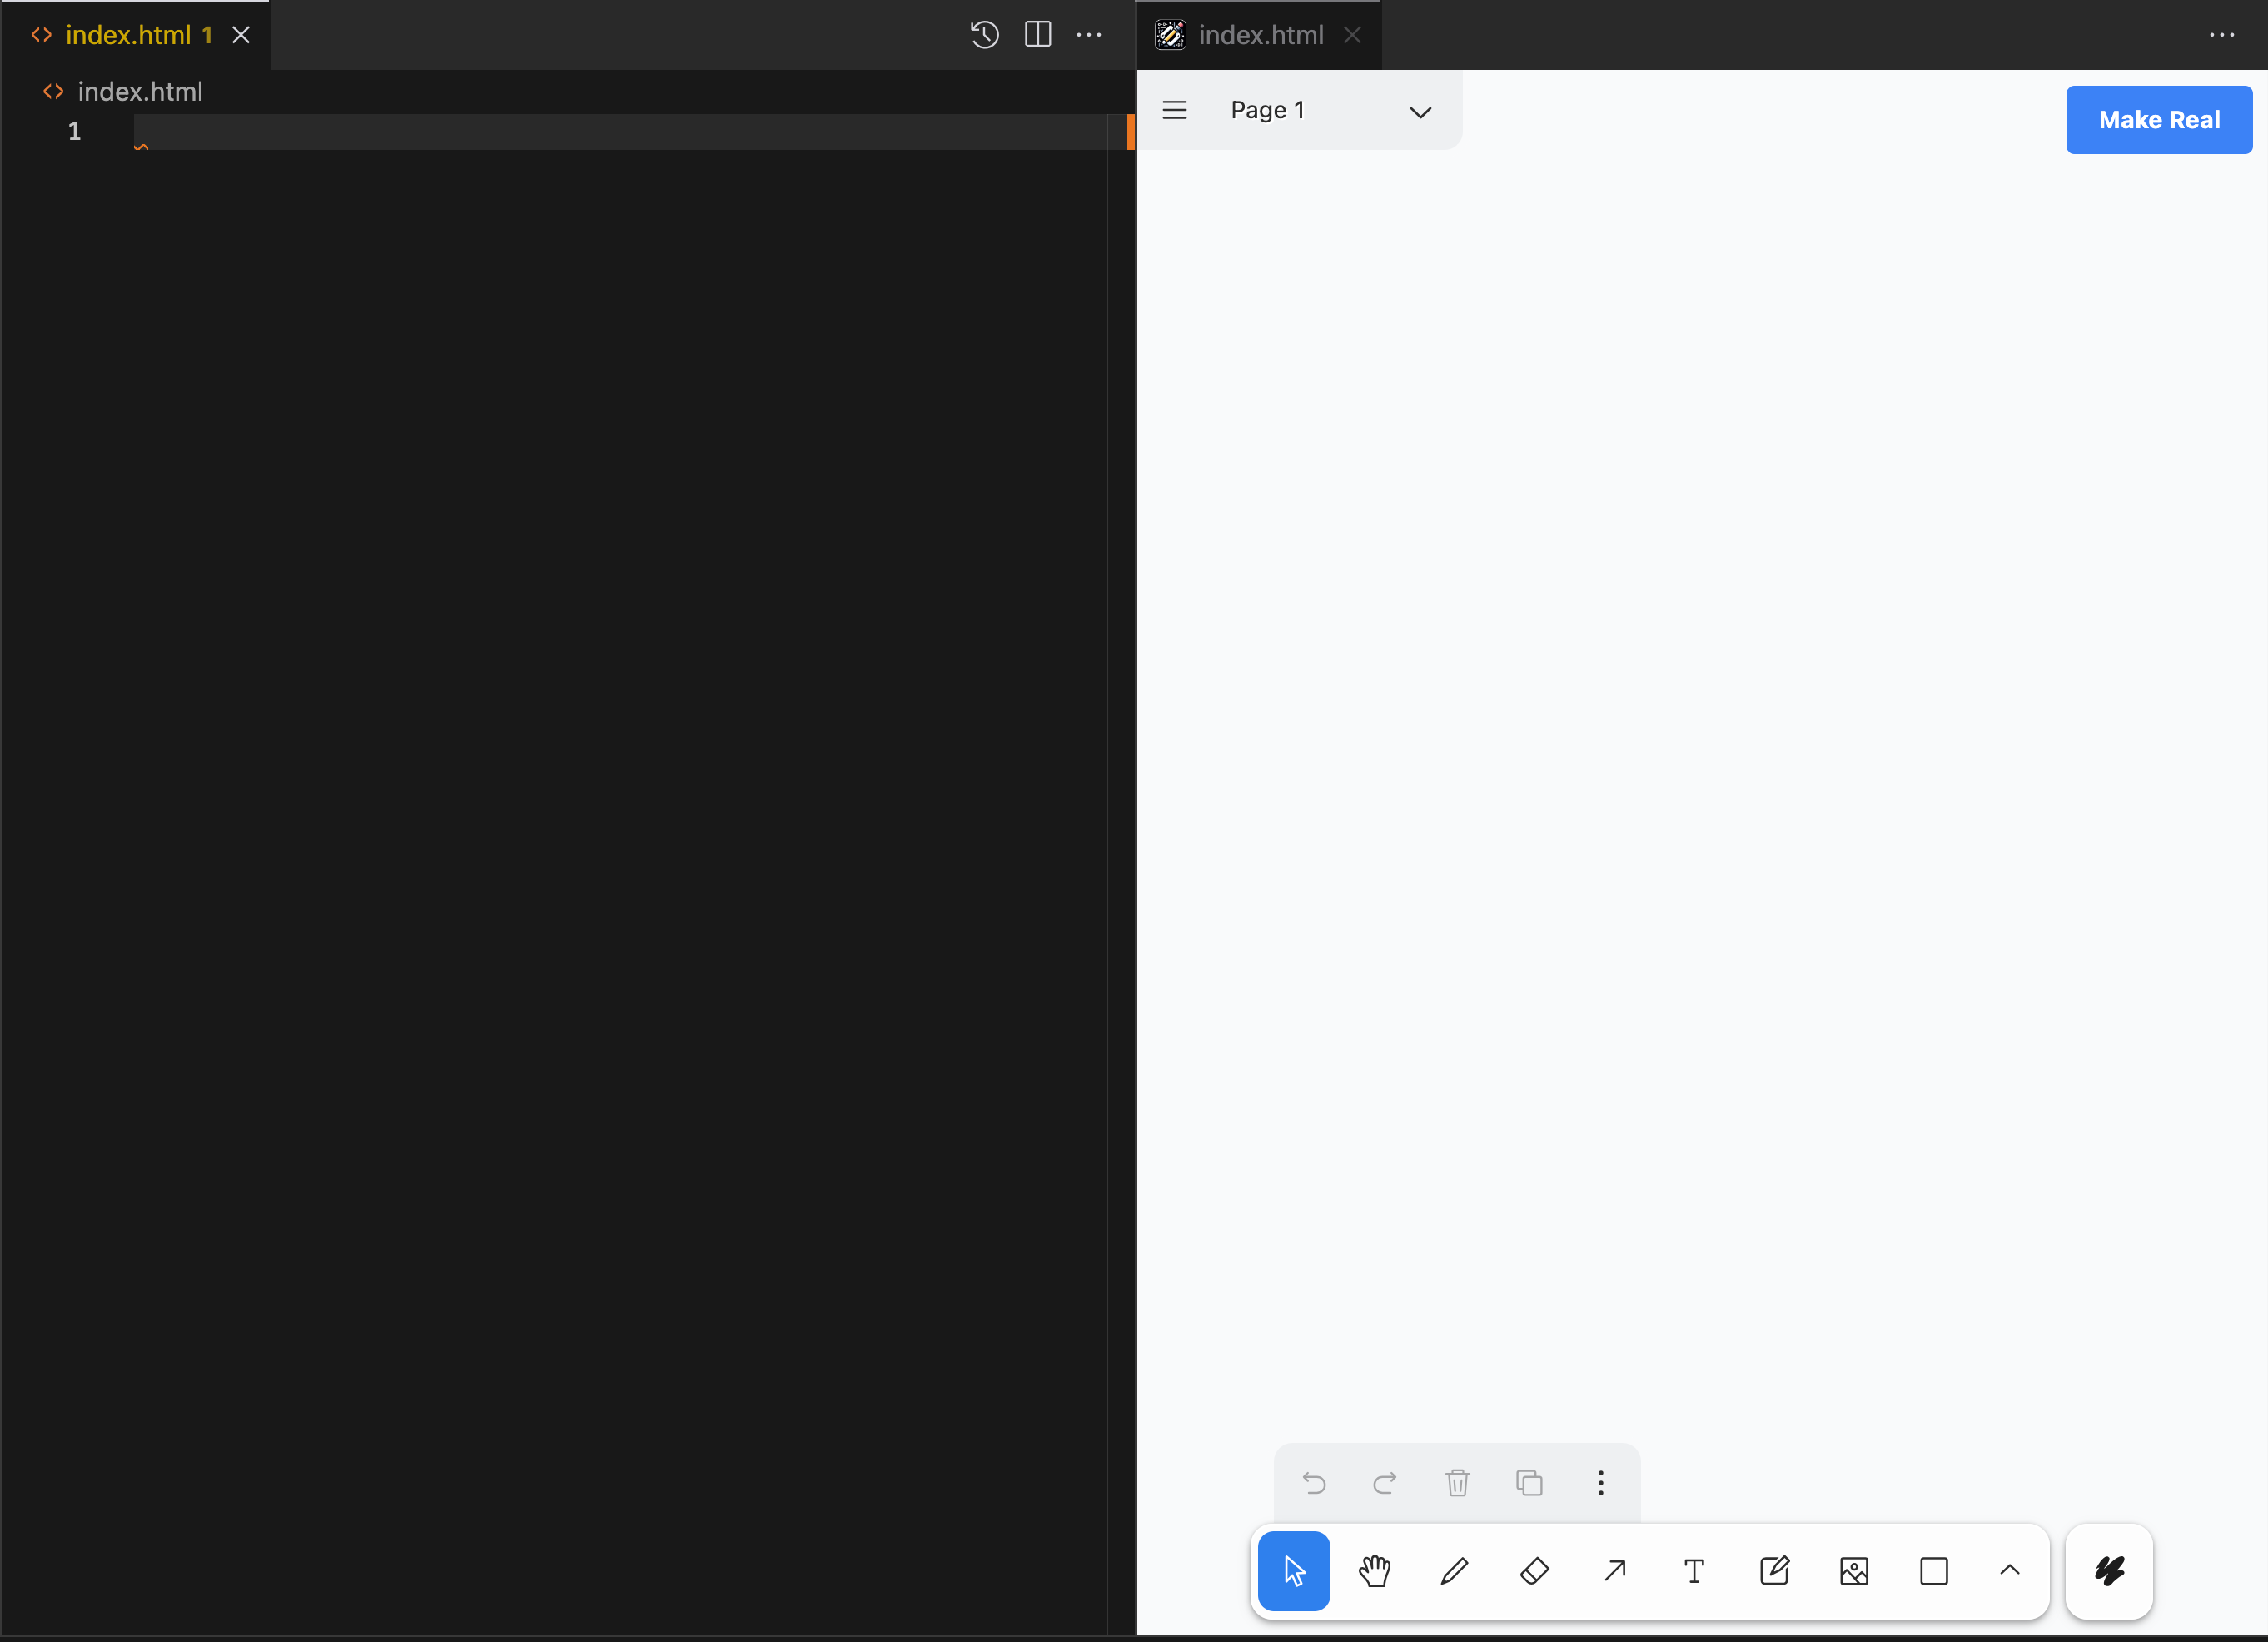Open editor timeline history icon
Image resolution: width=2268 pixels, height=1642 pixels.
pyautogui.click(x=984, y=35)
